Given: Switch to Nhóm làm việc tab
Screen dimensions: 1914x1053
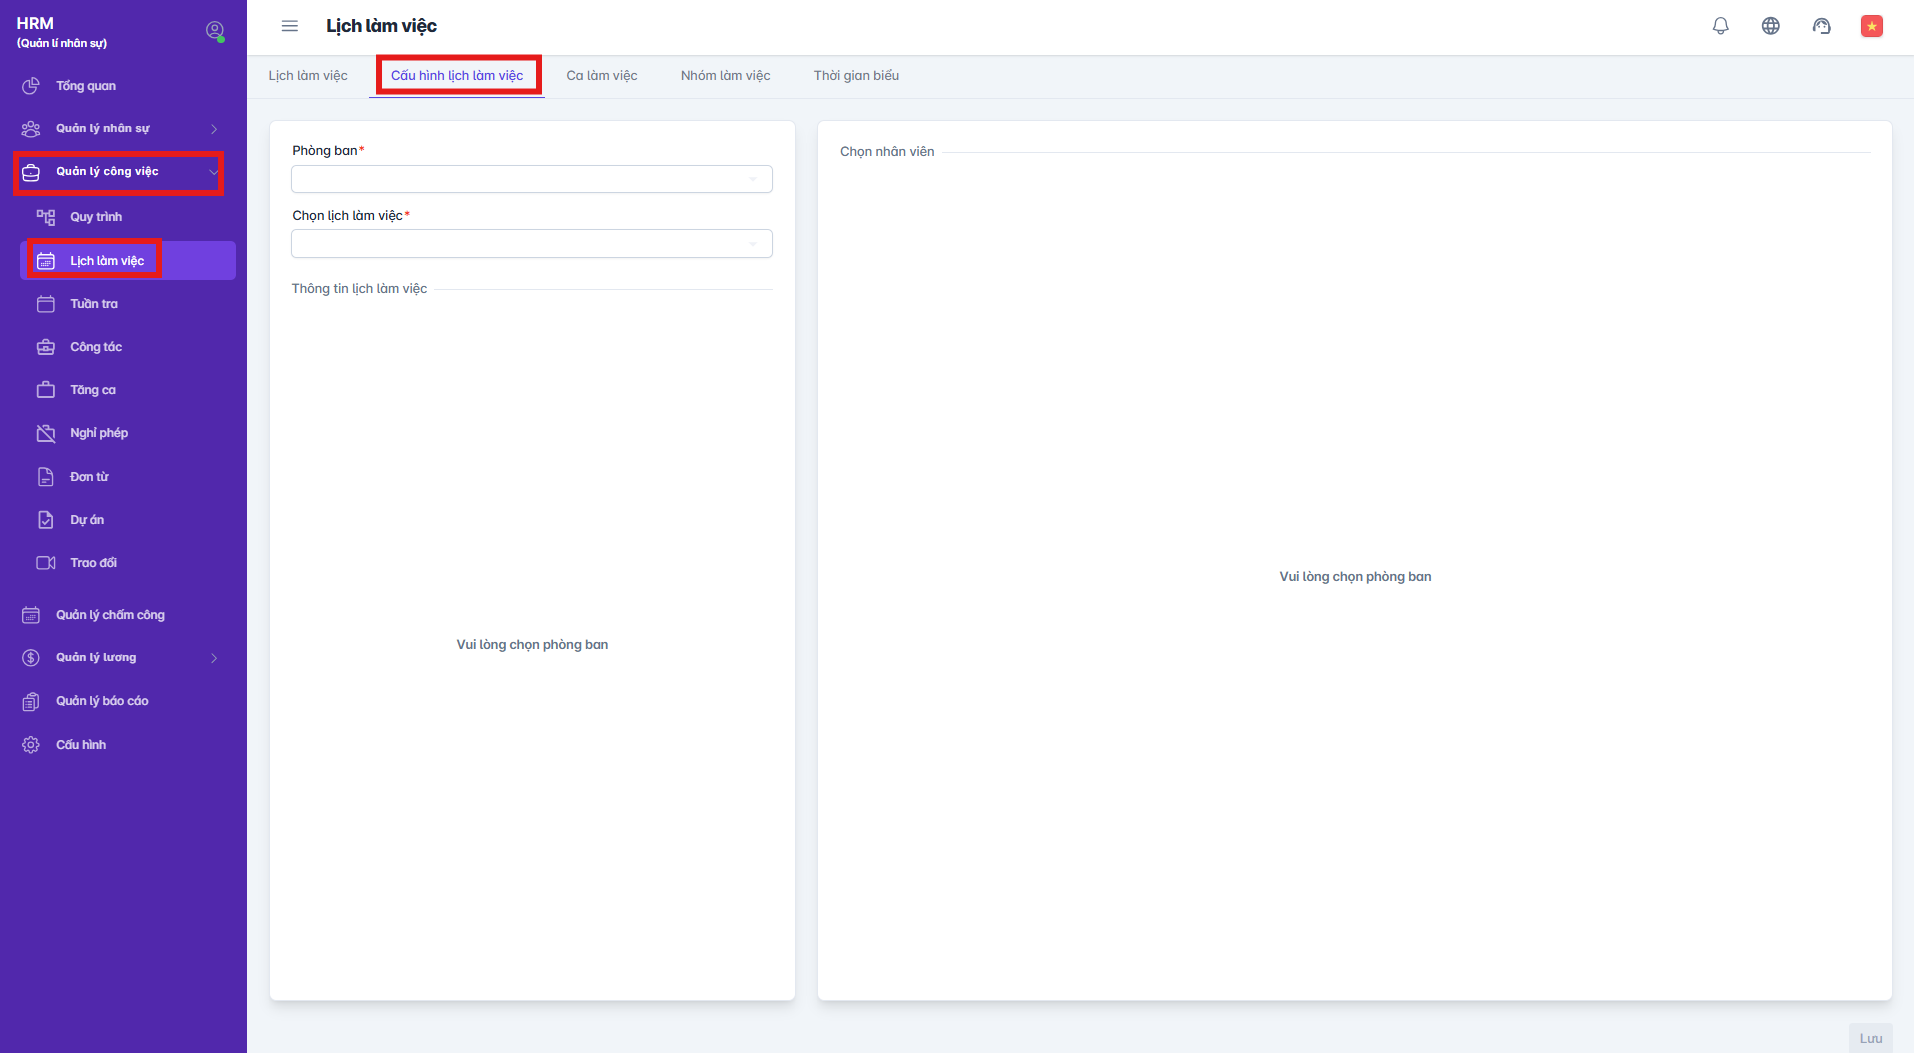Looking at the screenshot, I should tap(725, 76).
